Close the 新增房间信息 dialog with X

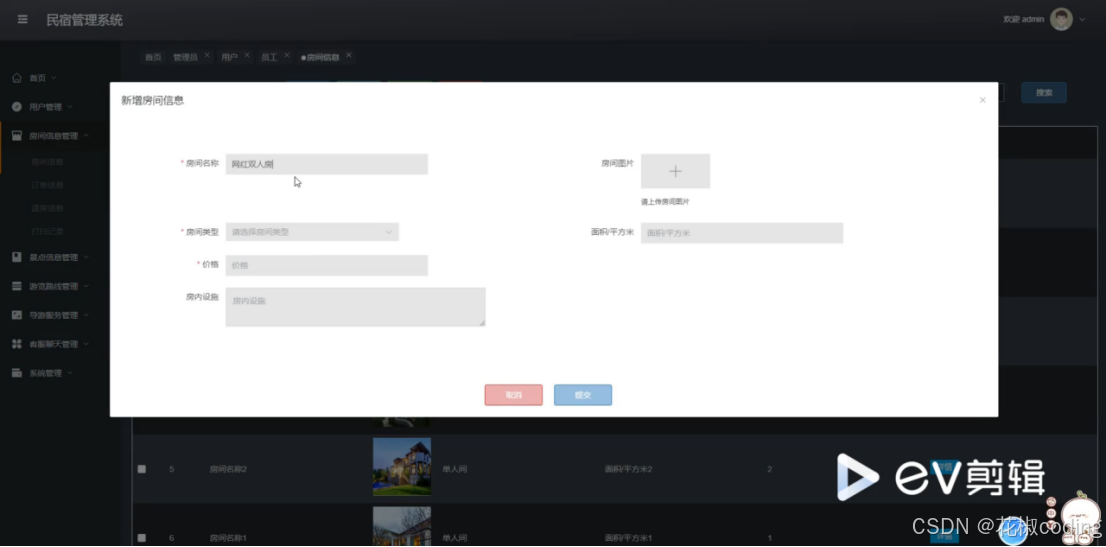pyautogui.click(x=983, y=100)
